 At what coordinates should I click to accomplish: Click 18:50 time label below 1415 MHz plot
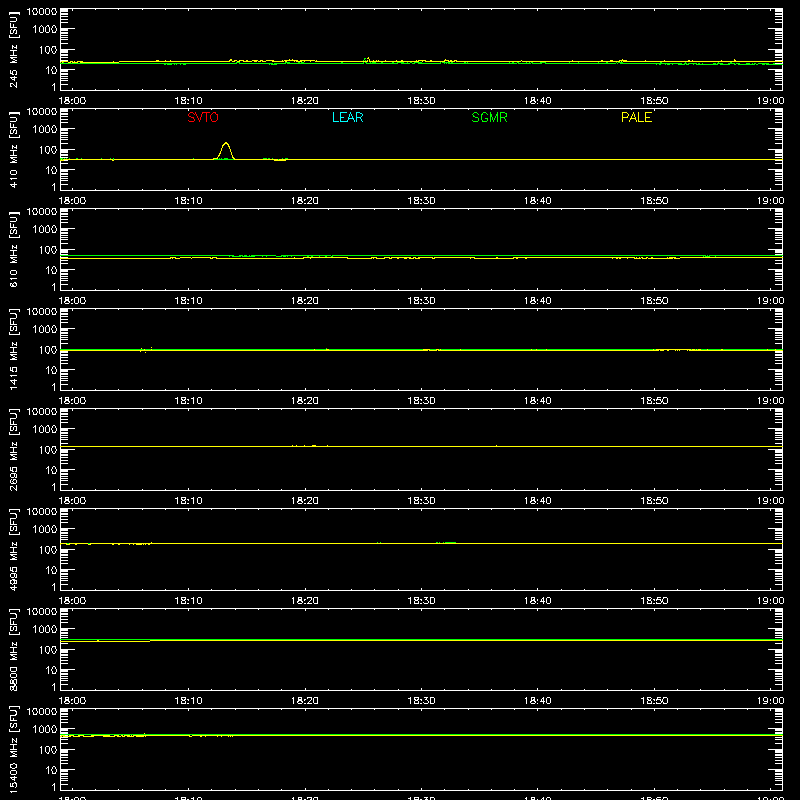click(x=654, y=401)
